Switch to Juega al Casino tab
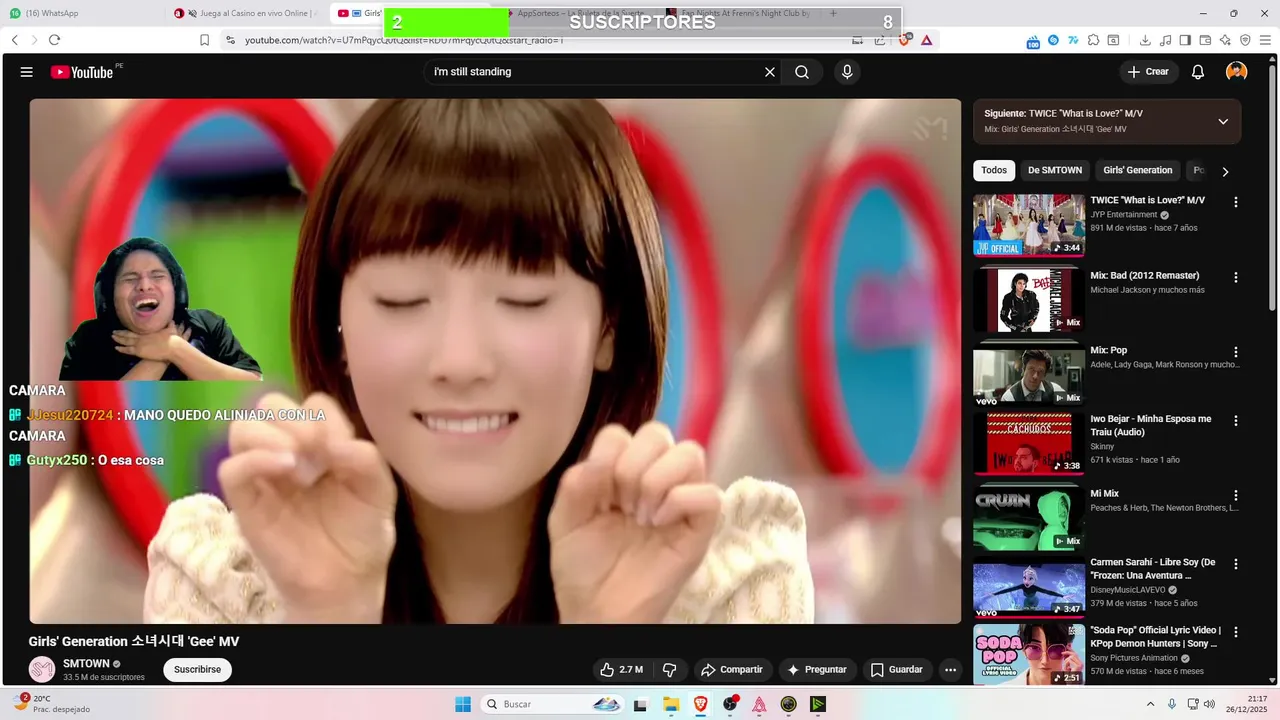 (x=248, y=13)
